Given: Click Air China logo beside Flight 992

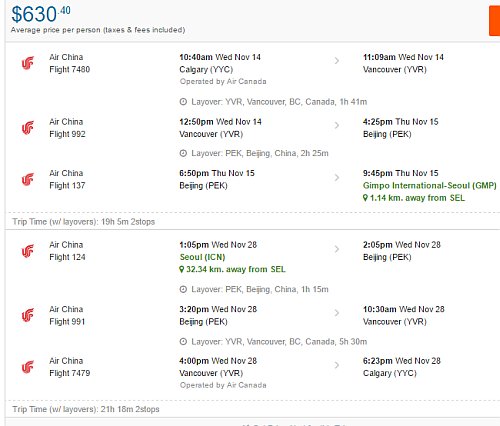Looking at the screenshot, I should (28, 128).
